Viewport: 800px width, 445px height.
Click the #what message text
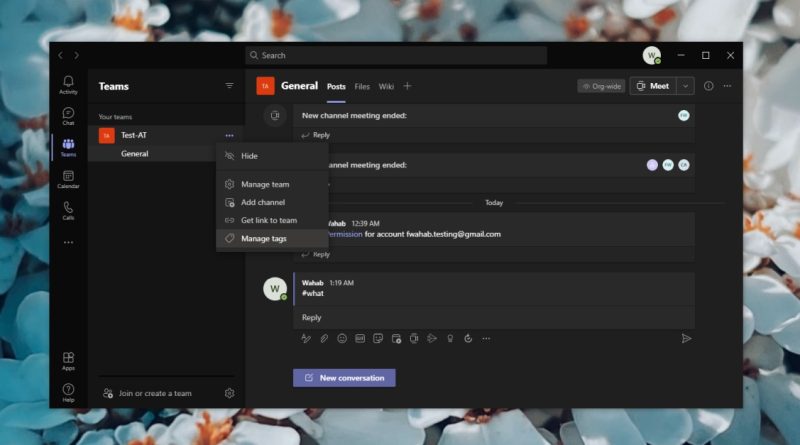313,293
